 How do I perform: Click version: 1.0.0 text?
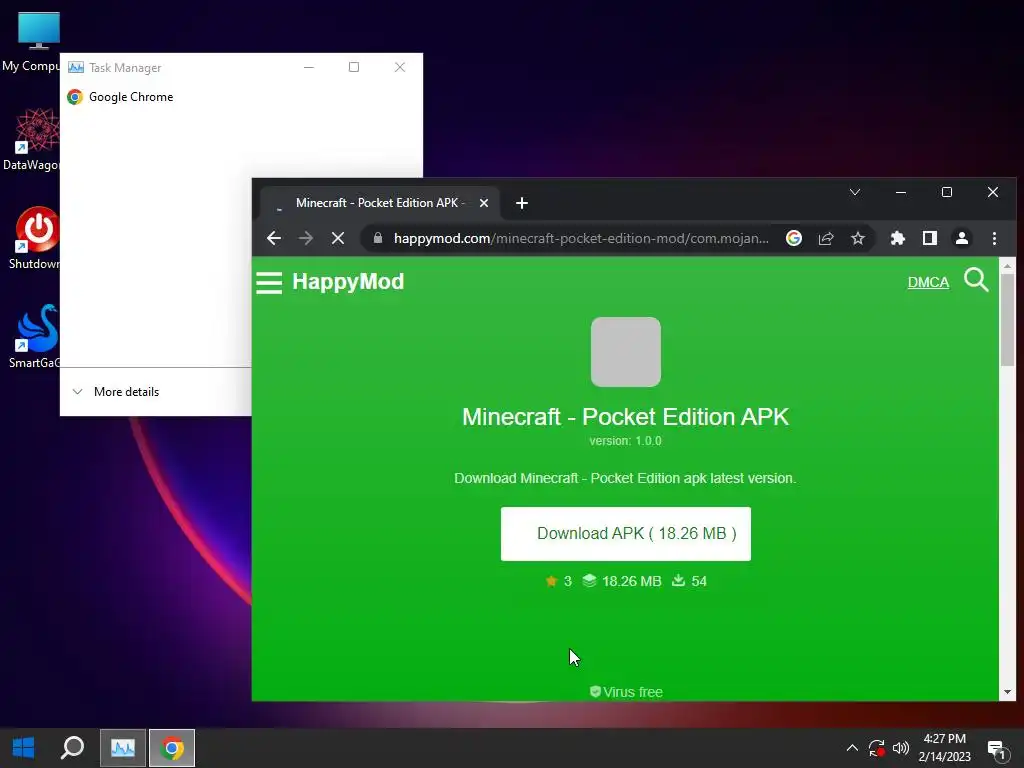tap(626, 441)
